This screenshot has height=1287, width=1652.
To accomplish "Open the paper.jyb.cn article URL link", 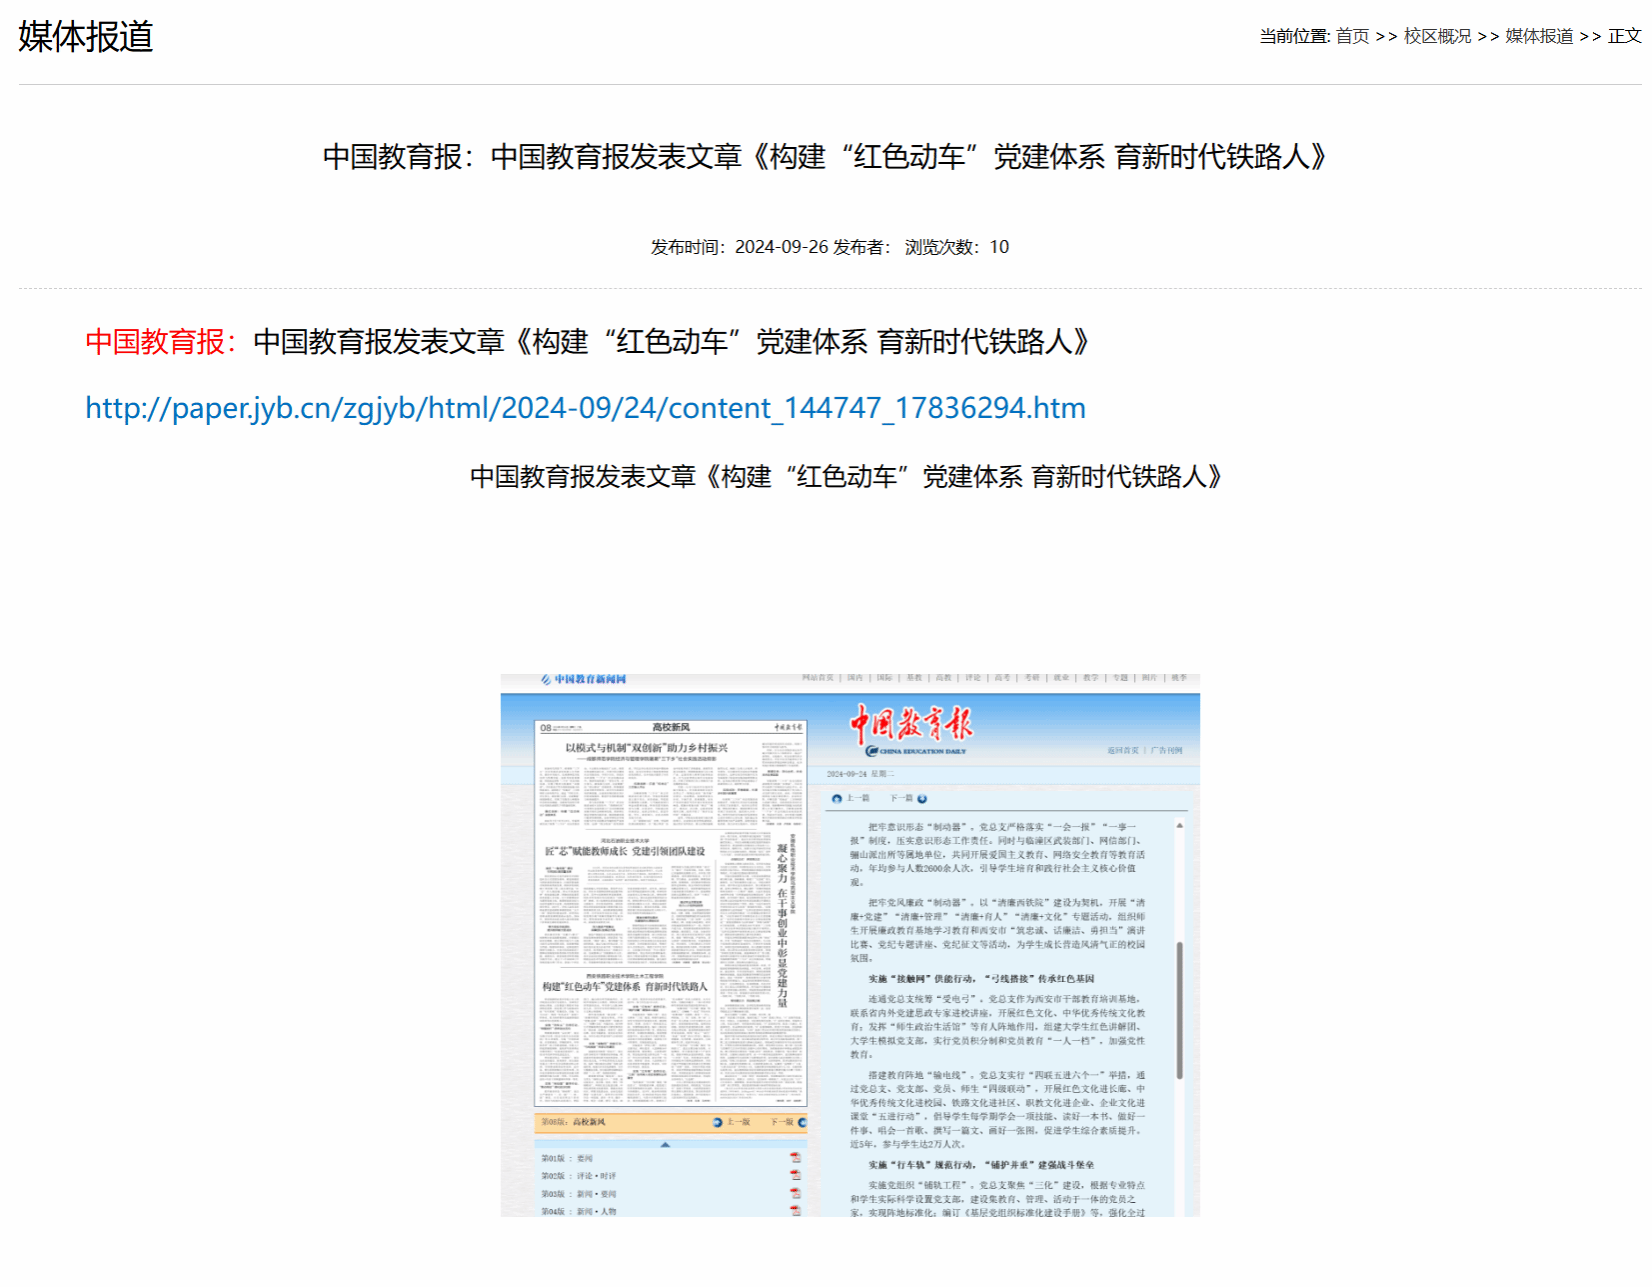I will coord(585,408).
